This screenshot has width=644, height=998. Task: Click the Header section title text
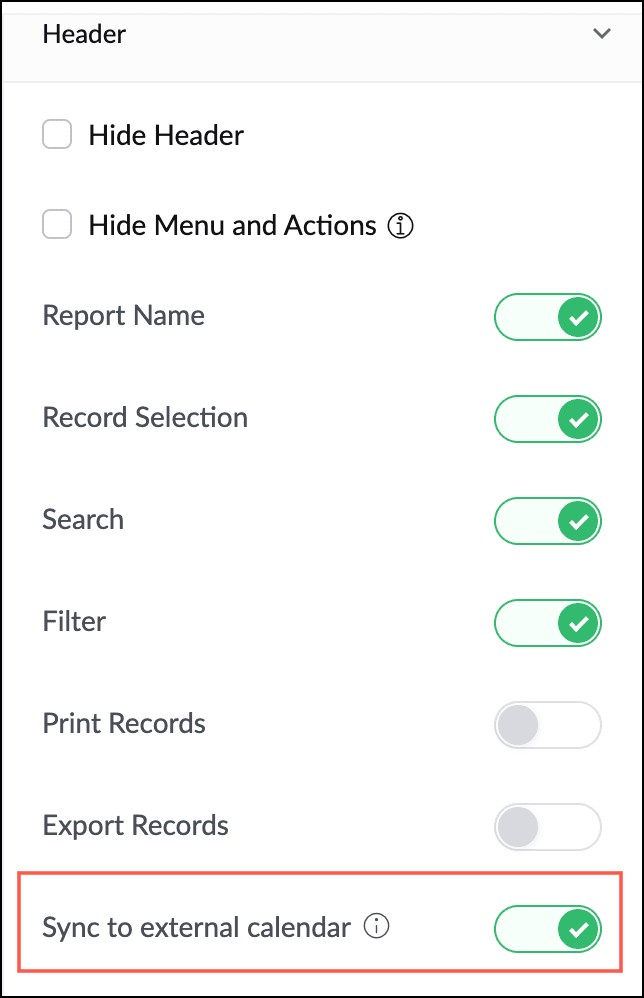tap(84, 34)
